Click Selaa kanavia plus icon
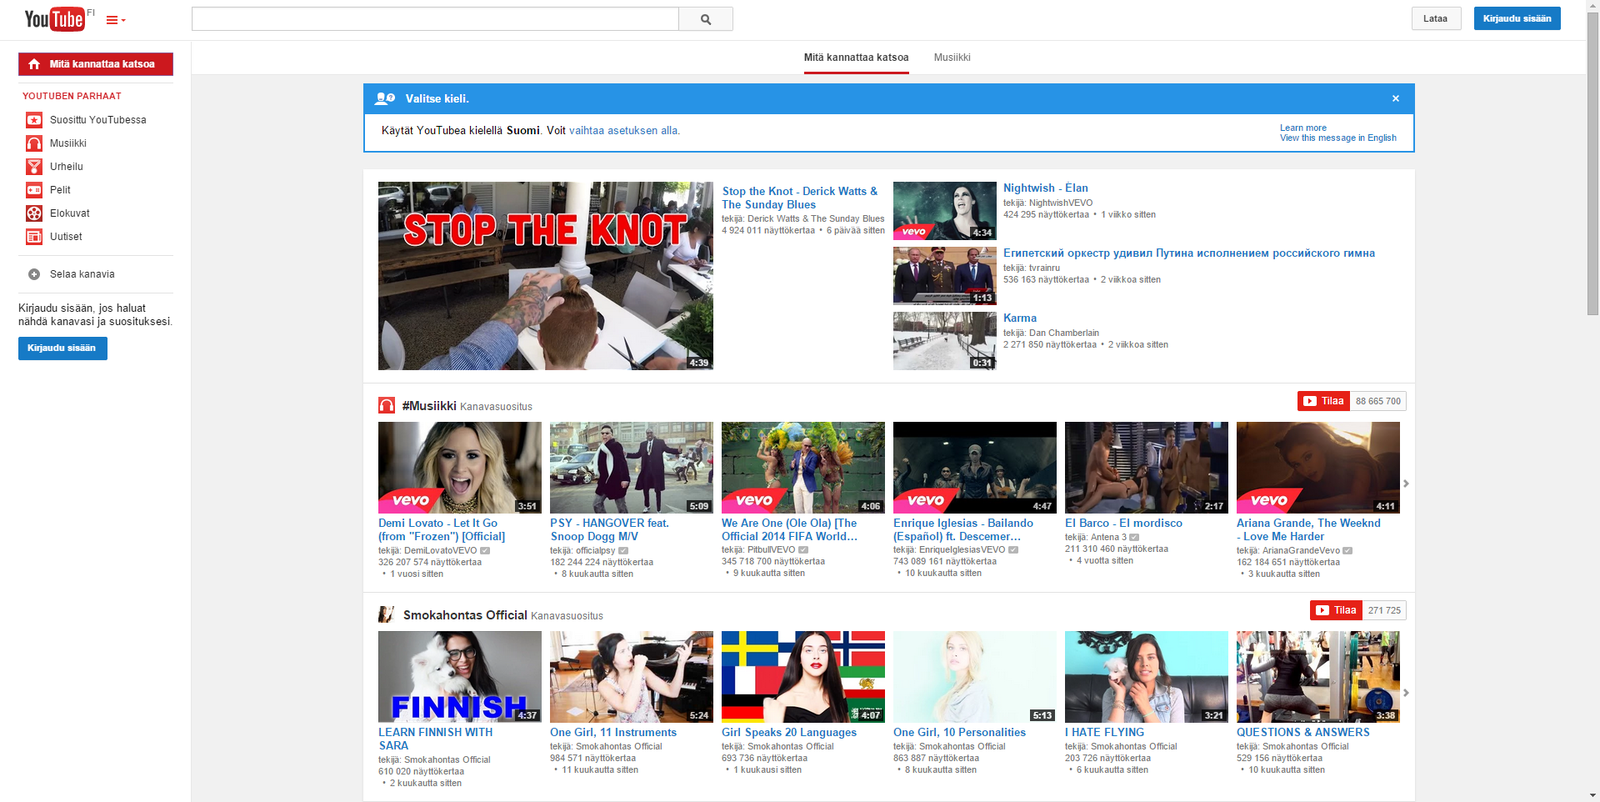 point(34,274)
